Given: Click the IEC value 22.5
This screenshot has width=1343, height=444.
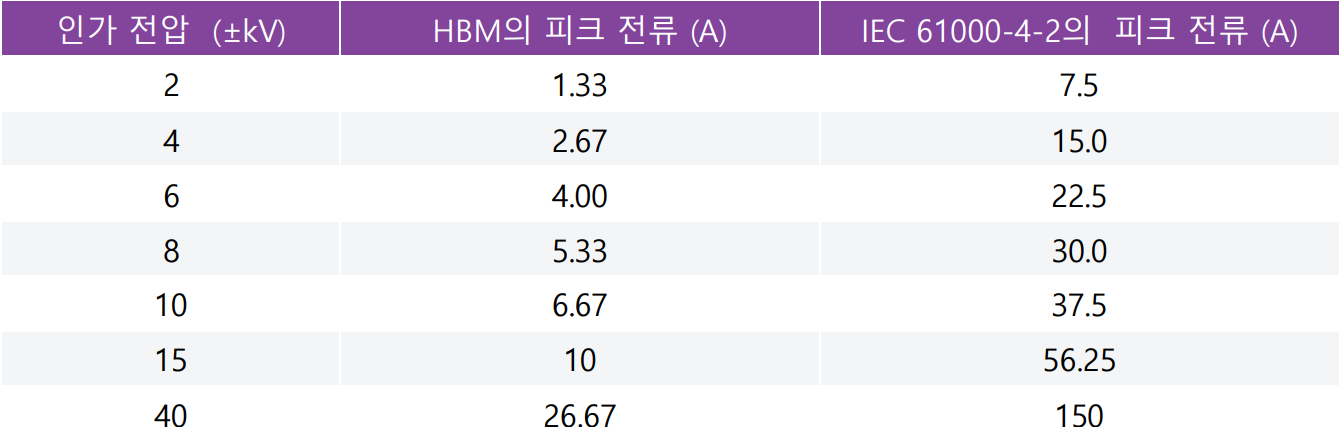Looking at the screenshot, I should pos(1080,196).
